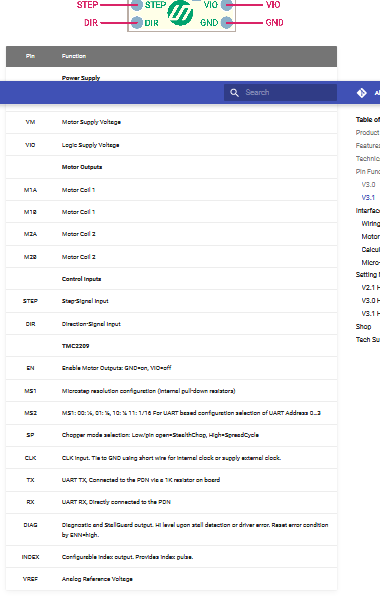Click the magnifier search icon
380x604 pixels.
[x=234, y=92]
